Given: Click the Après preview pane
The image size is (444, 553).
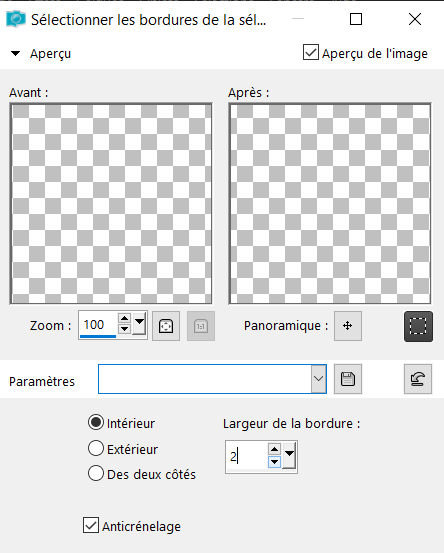Looking at the screenshot, I should tap(330, 203).
